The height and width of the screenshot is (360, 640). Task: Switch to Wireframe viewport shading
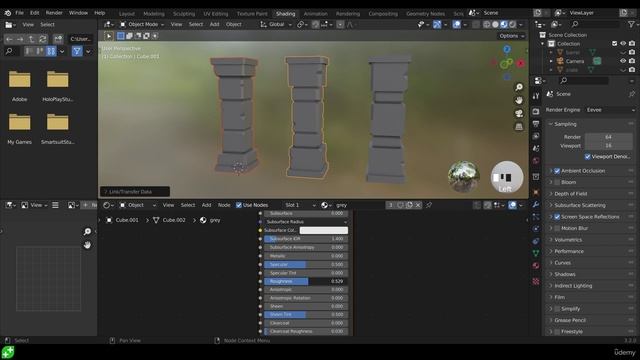click(x=487, y=24)
